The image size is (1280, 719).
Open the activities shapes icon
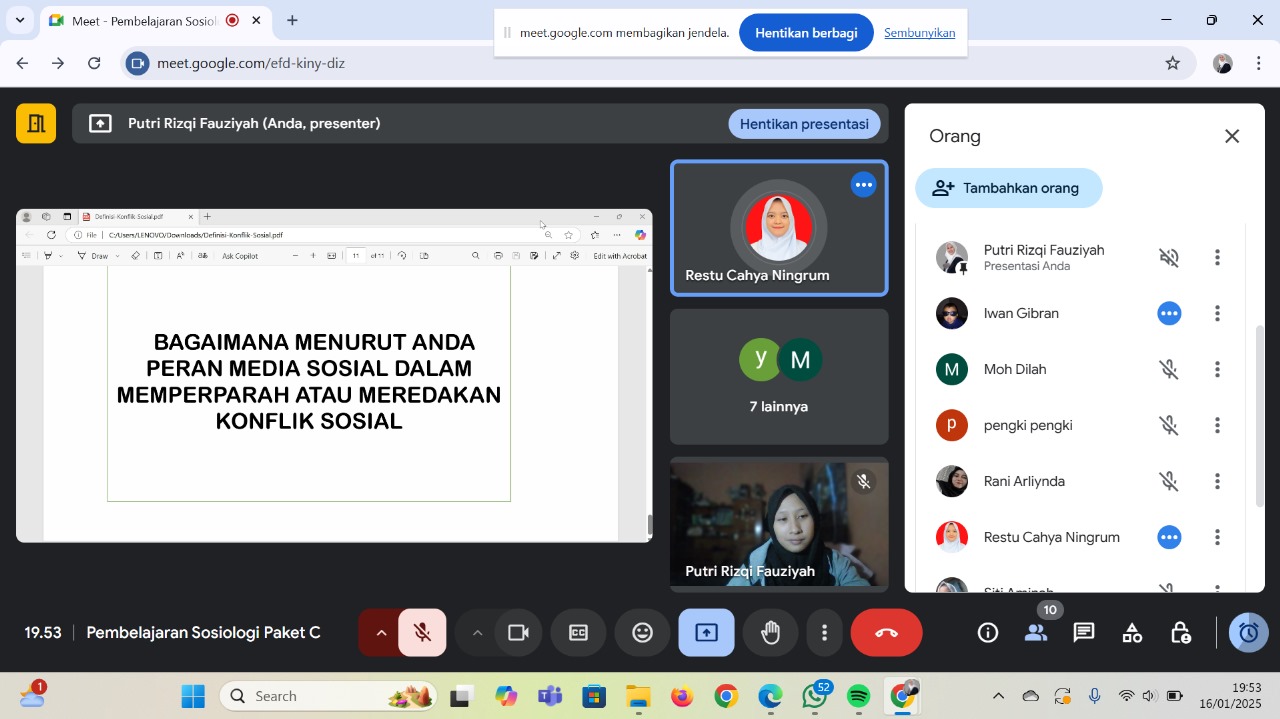1132,633
